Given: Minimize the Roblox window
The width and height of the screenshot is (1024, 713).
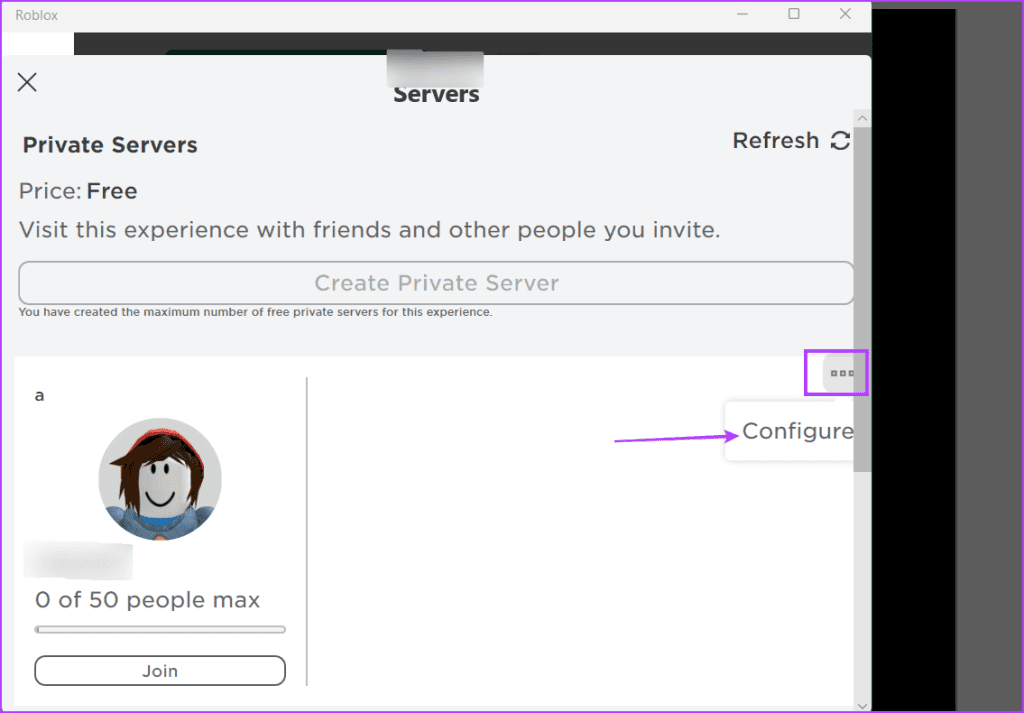Looking at the screenshot, I should tap(742, 14).
